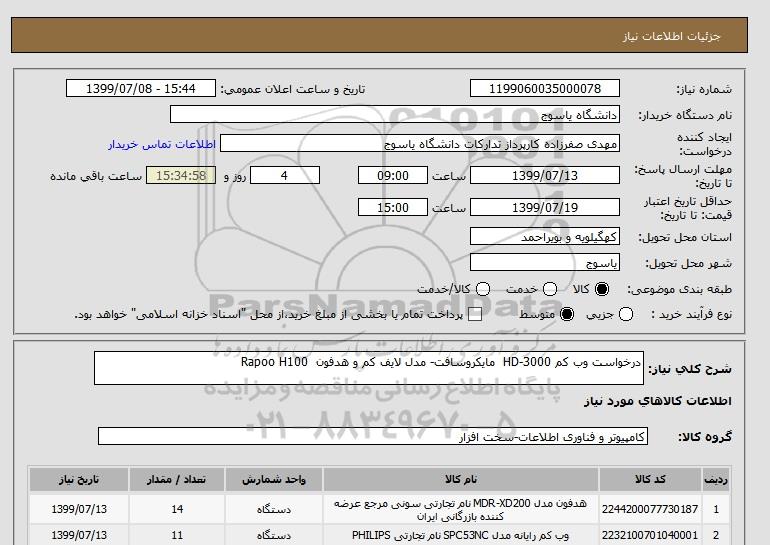Click the واحد شمارش column header
This screenshot has width=770, height=545.
click(274, 480)
